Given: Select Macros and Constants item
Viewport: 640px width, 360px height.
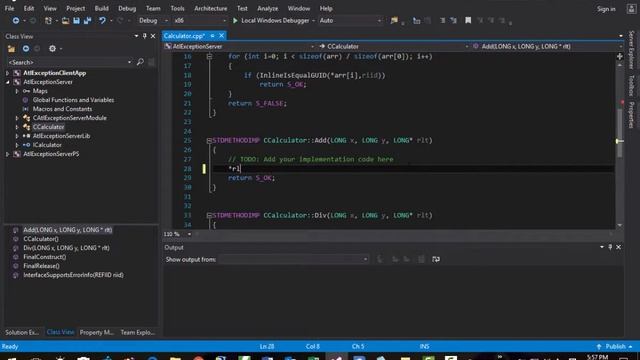Looking at the screenshot, I should [x=62, y=109].
